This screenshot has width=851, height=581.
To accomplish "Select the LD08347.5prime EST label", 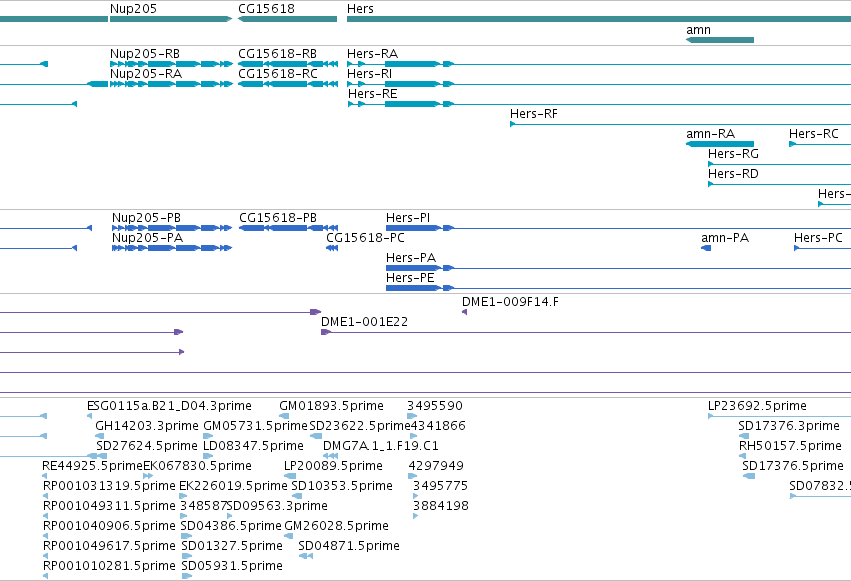I will [x=253, y=446].
